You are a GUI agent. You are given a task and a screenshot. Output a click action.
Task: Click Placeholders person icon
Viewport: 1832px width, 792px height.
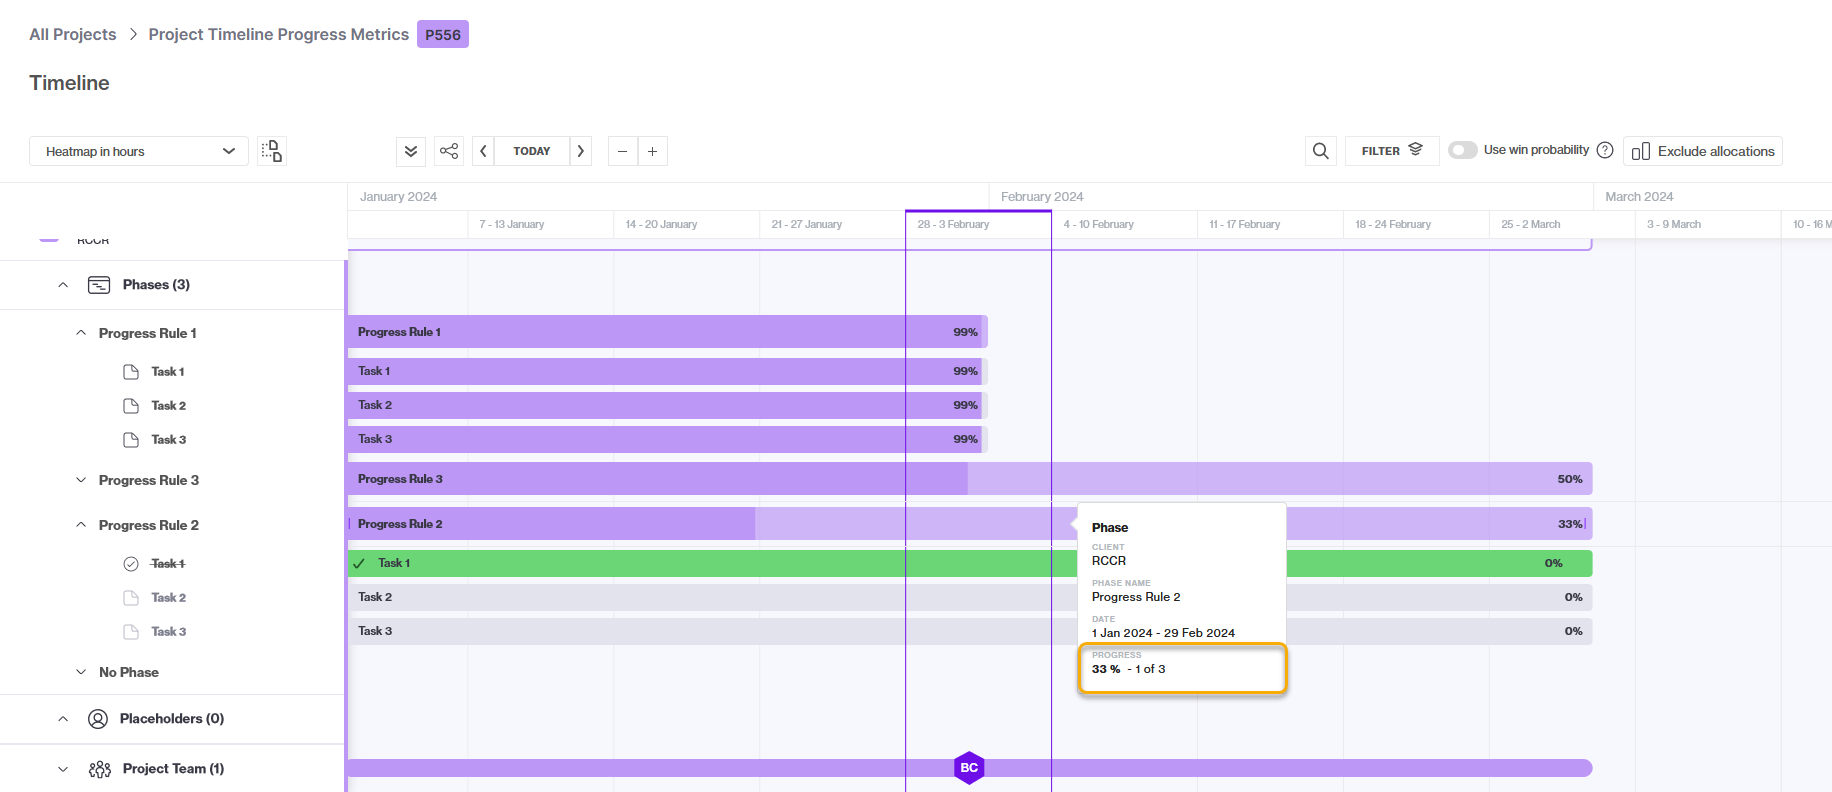(x=98, y=719)
